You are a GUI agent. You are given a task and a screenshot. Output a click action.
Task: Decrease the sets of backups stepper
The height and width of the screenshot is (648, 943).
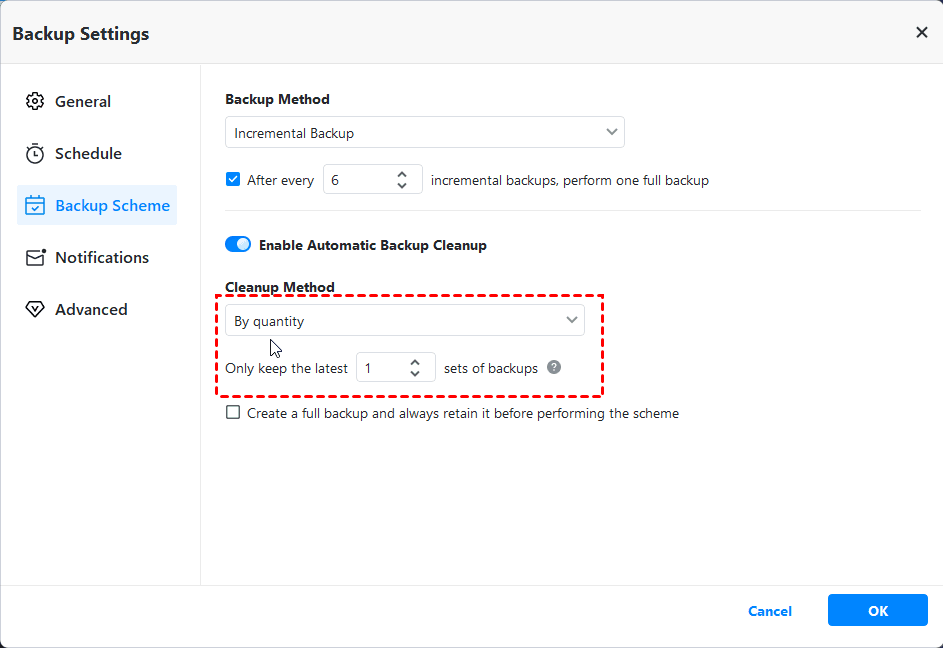point(415,374)
